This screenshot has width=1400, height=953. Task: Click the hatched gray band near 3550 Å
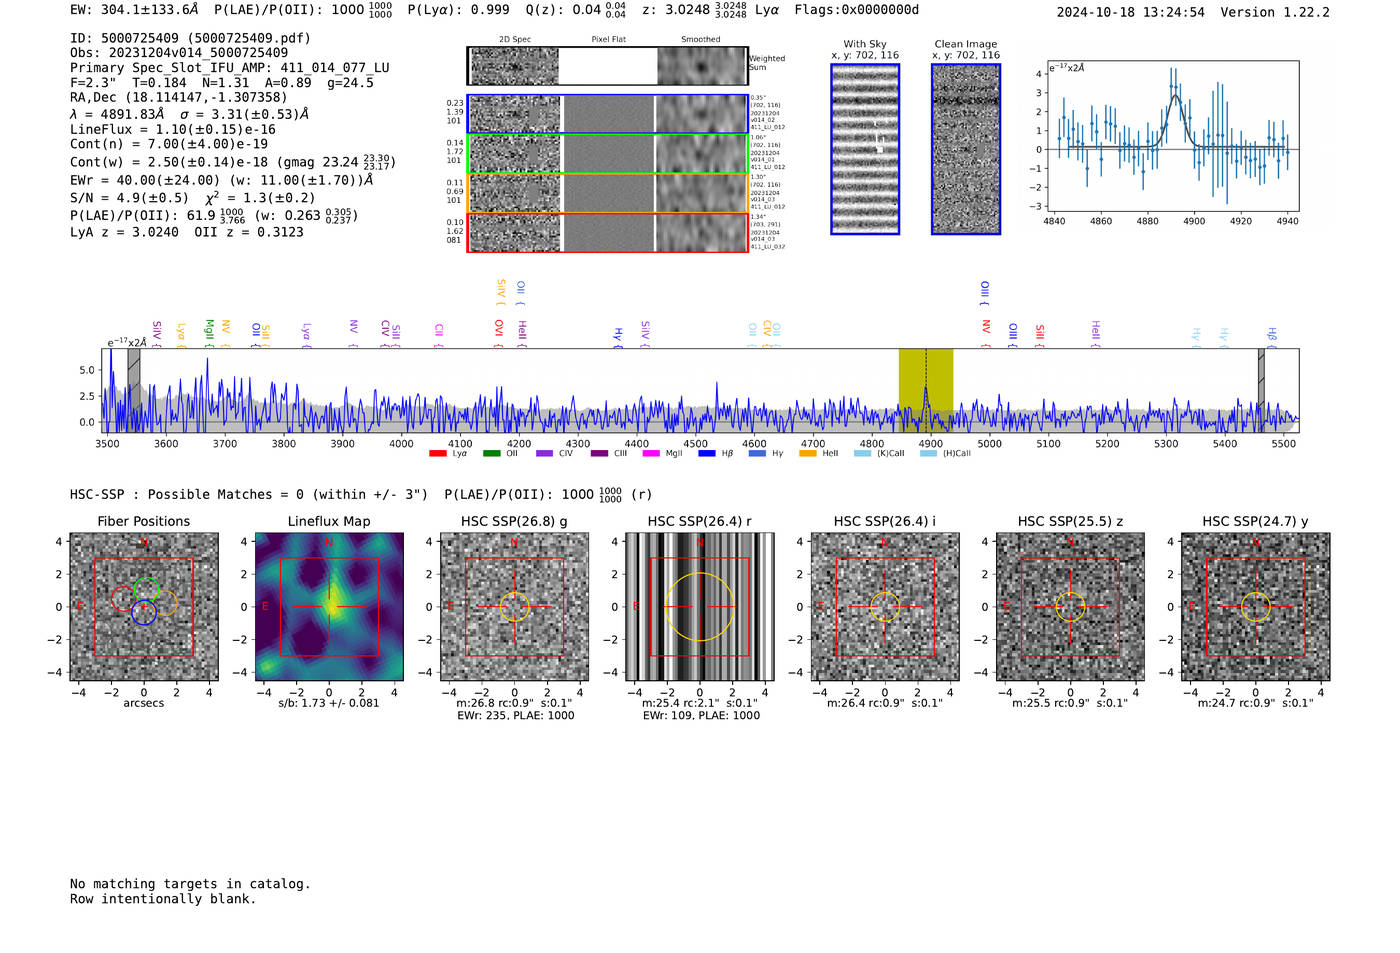[x=134, y=390]
